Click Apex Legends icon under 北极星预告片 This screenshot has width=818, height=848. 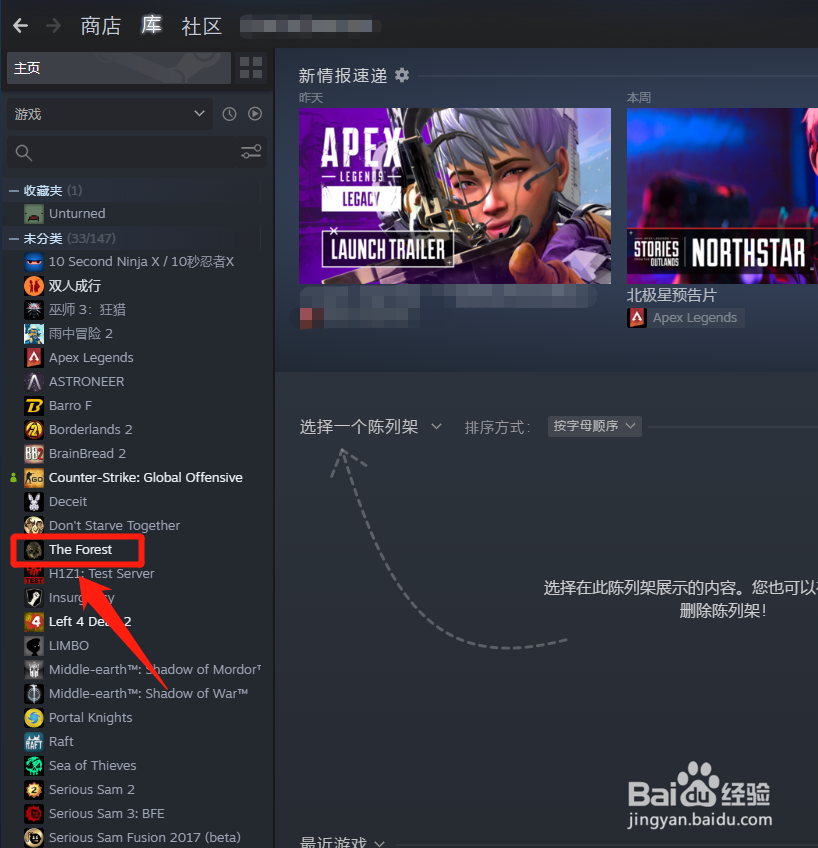pos(636,318)
